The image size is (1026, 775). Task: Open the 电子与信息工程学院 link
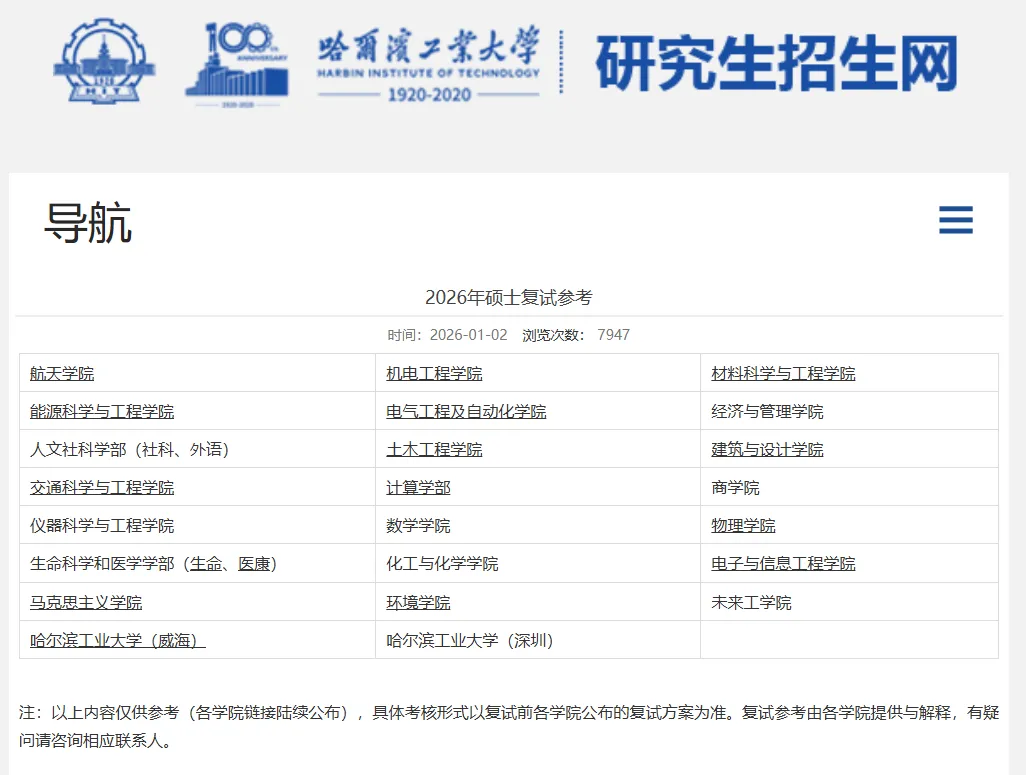[x=783, y=564]
